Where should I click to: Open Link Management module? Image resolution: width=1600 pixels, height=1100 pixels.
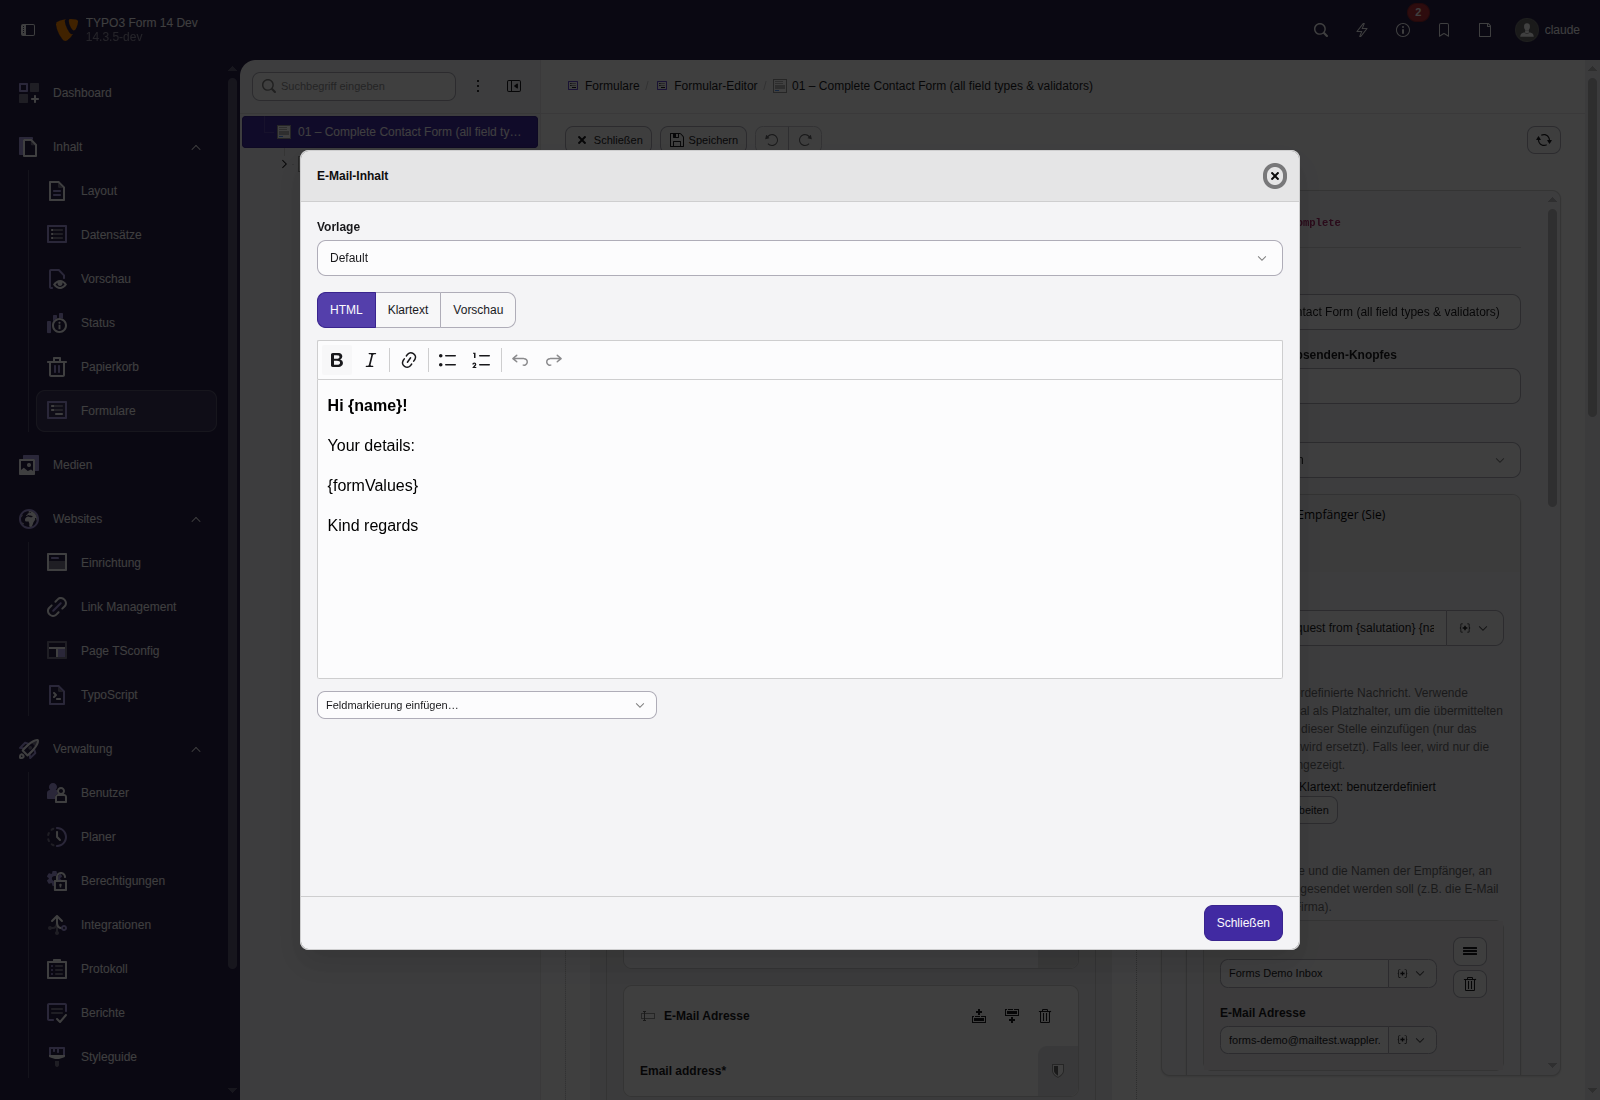click(126, 607)
